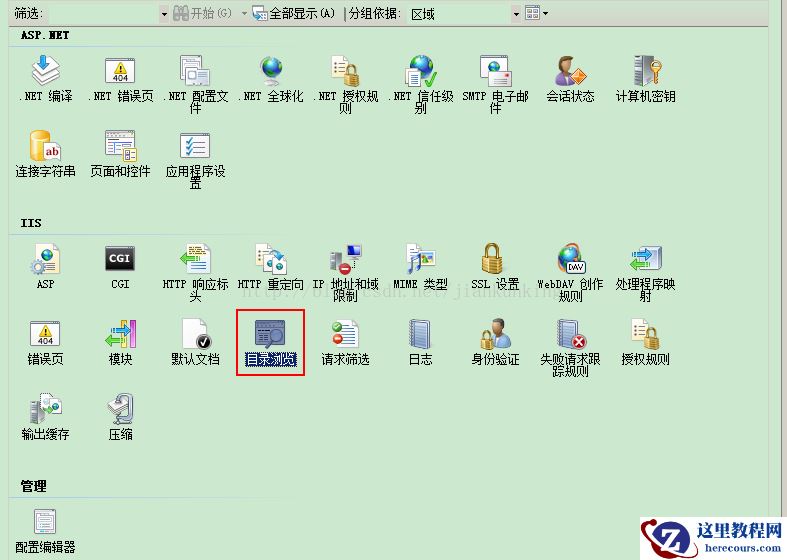This screenshot has width=787, height=560.
Task: Open 应用程序设置 checklist icon
Action: point(195,146)
